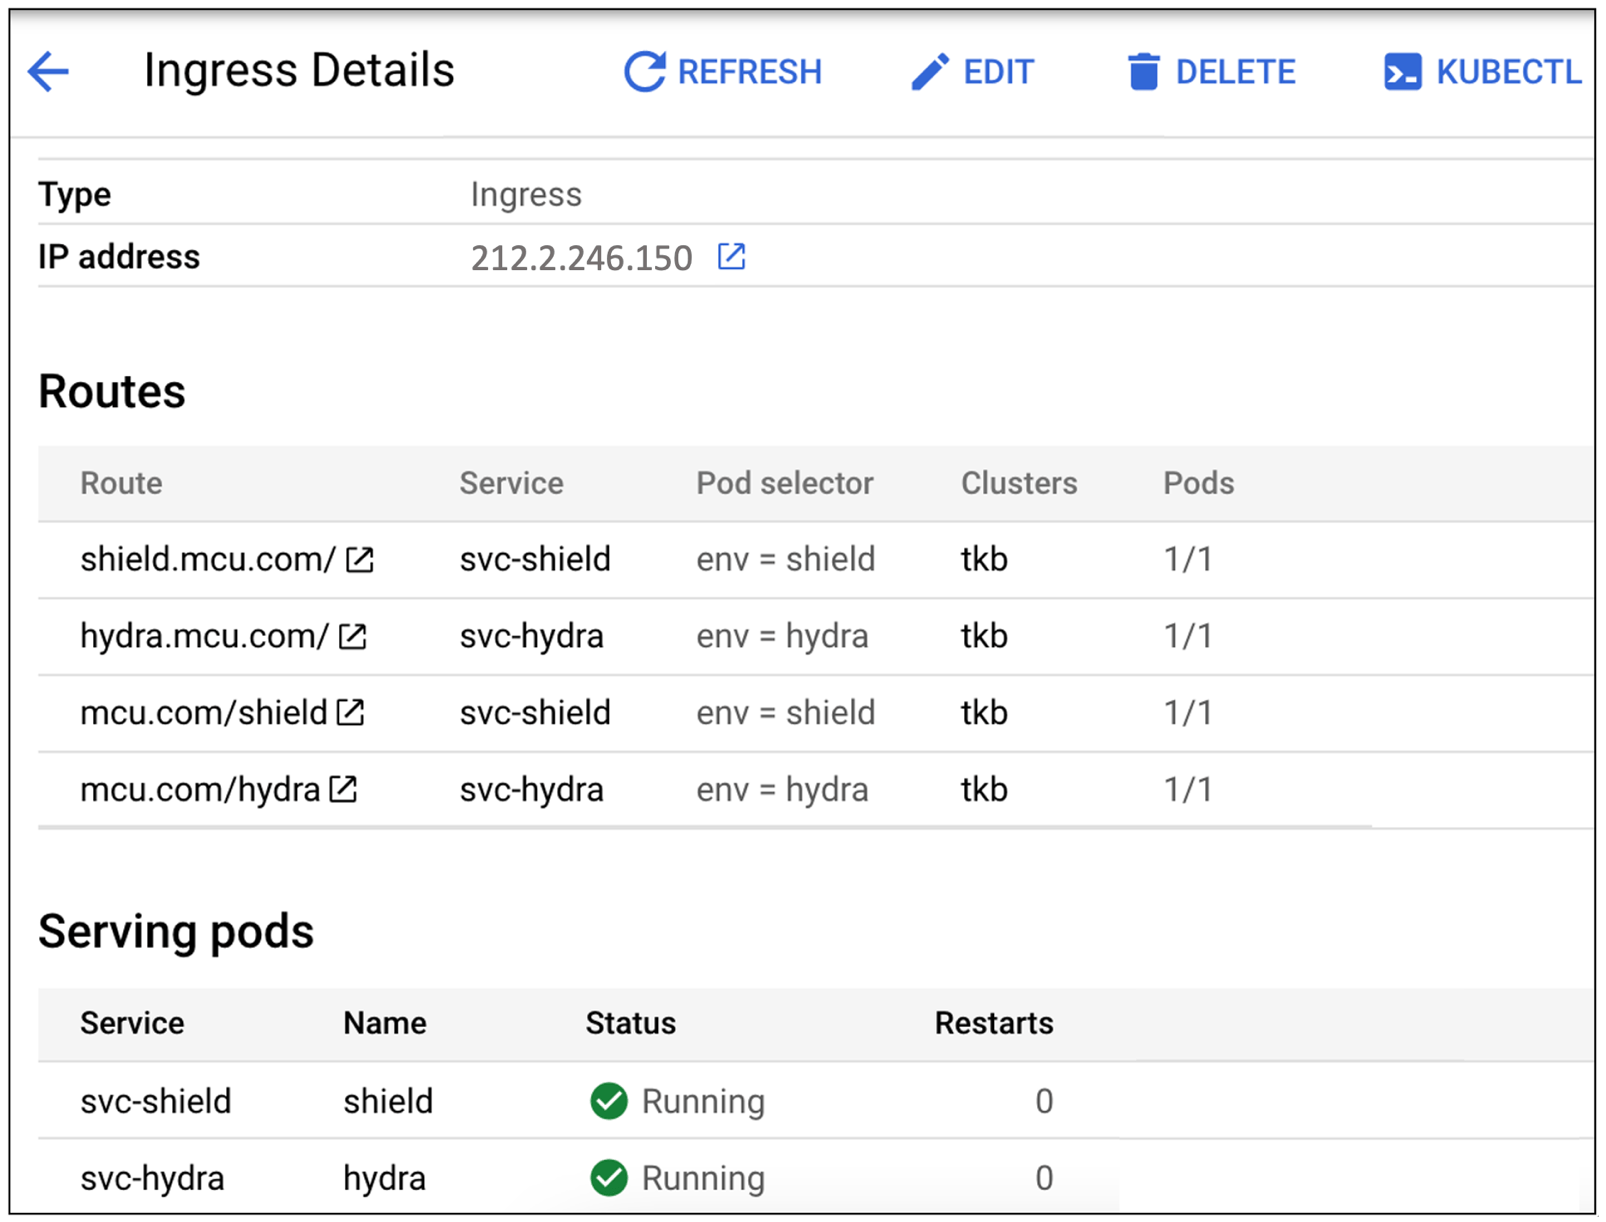
Task: Open external link for hydra.mcu.com route
Action: (352, 634)
